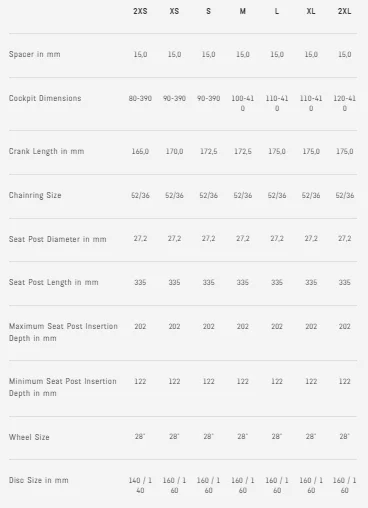This screenshot has width=368, height=508.
Task: Click Minimum Seat Post Insertion Depth label
Action: (63, 387)
